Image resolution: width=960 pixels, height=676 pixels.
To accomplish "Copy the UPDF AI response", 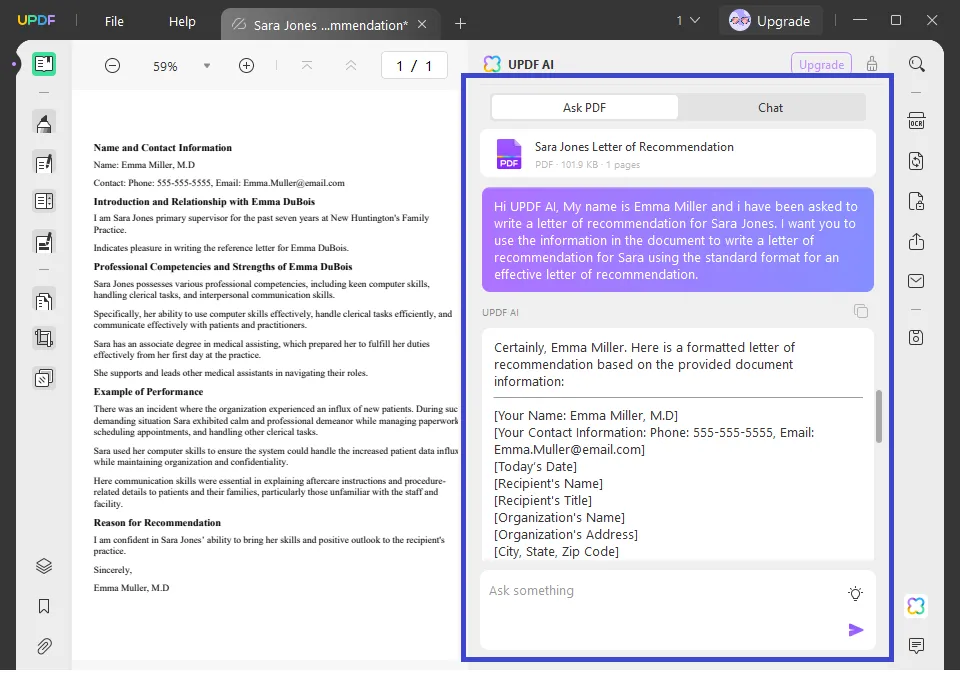I will pyautogui.click(x=861, y=311).
